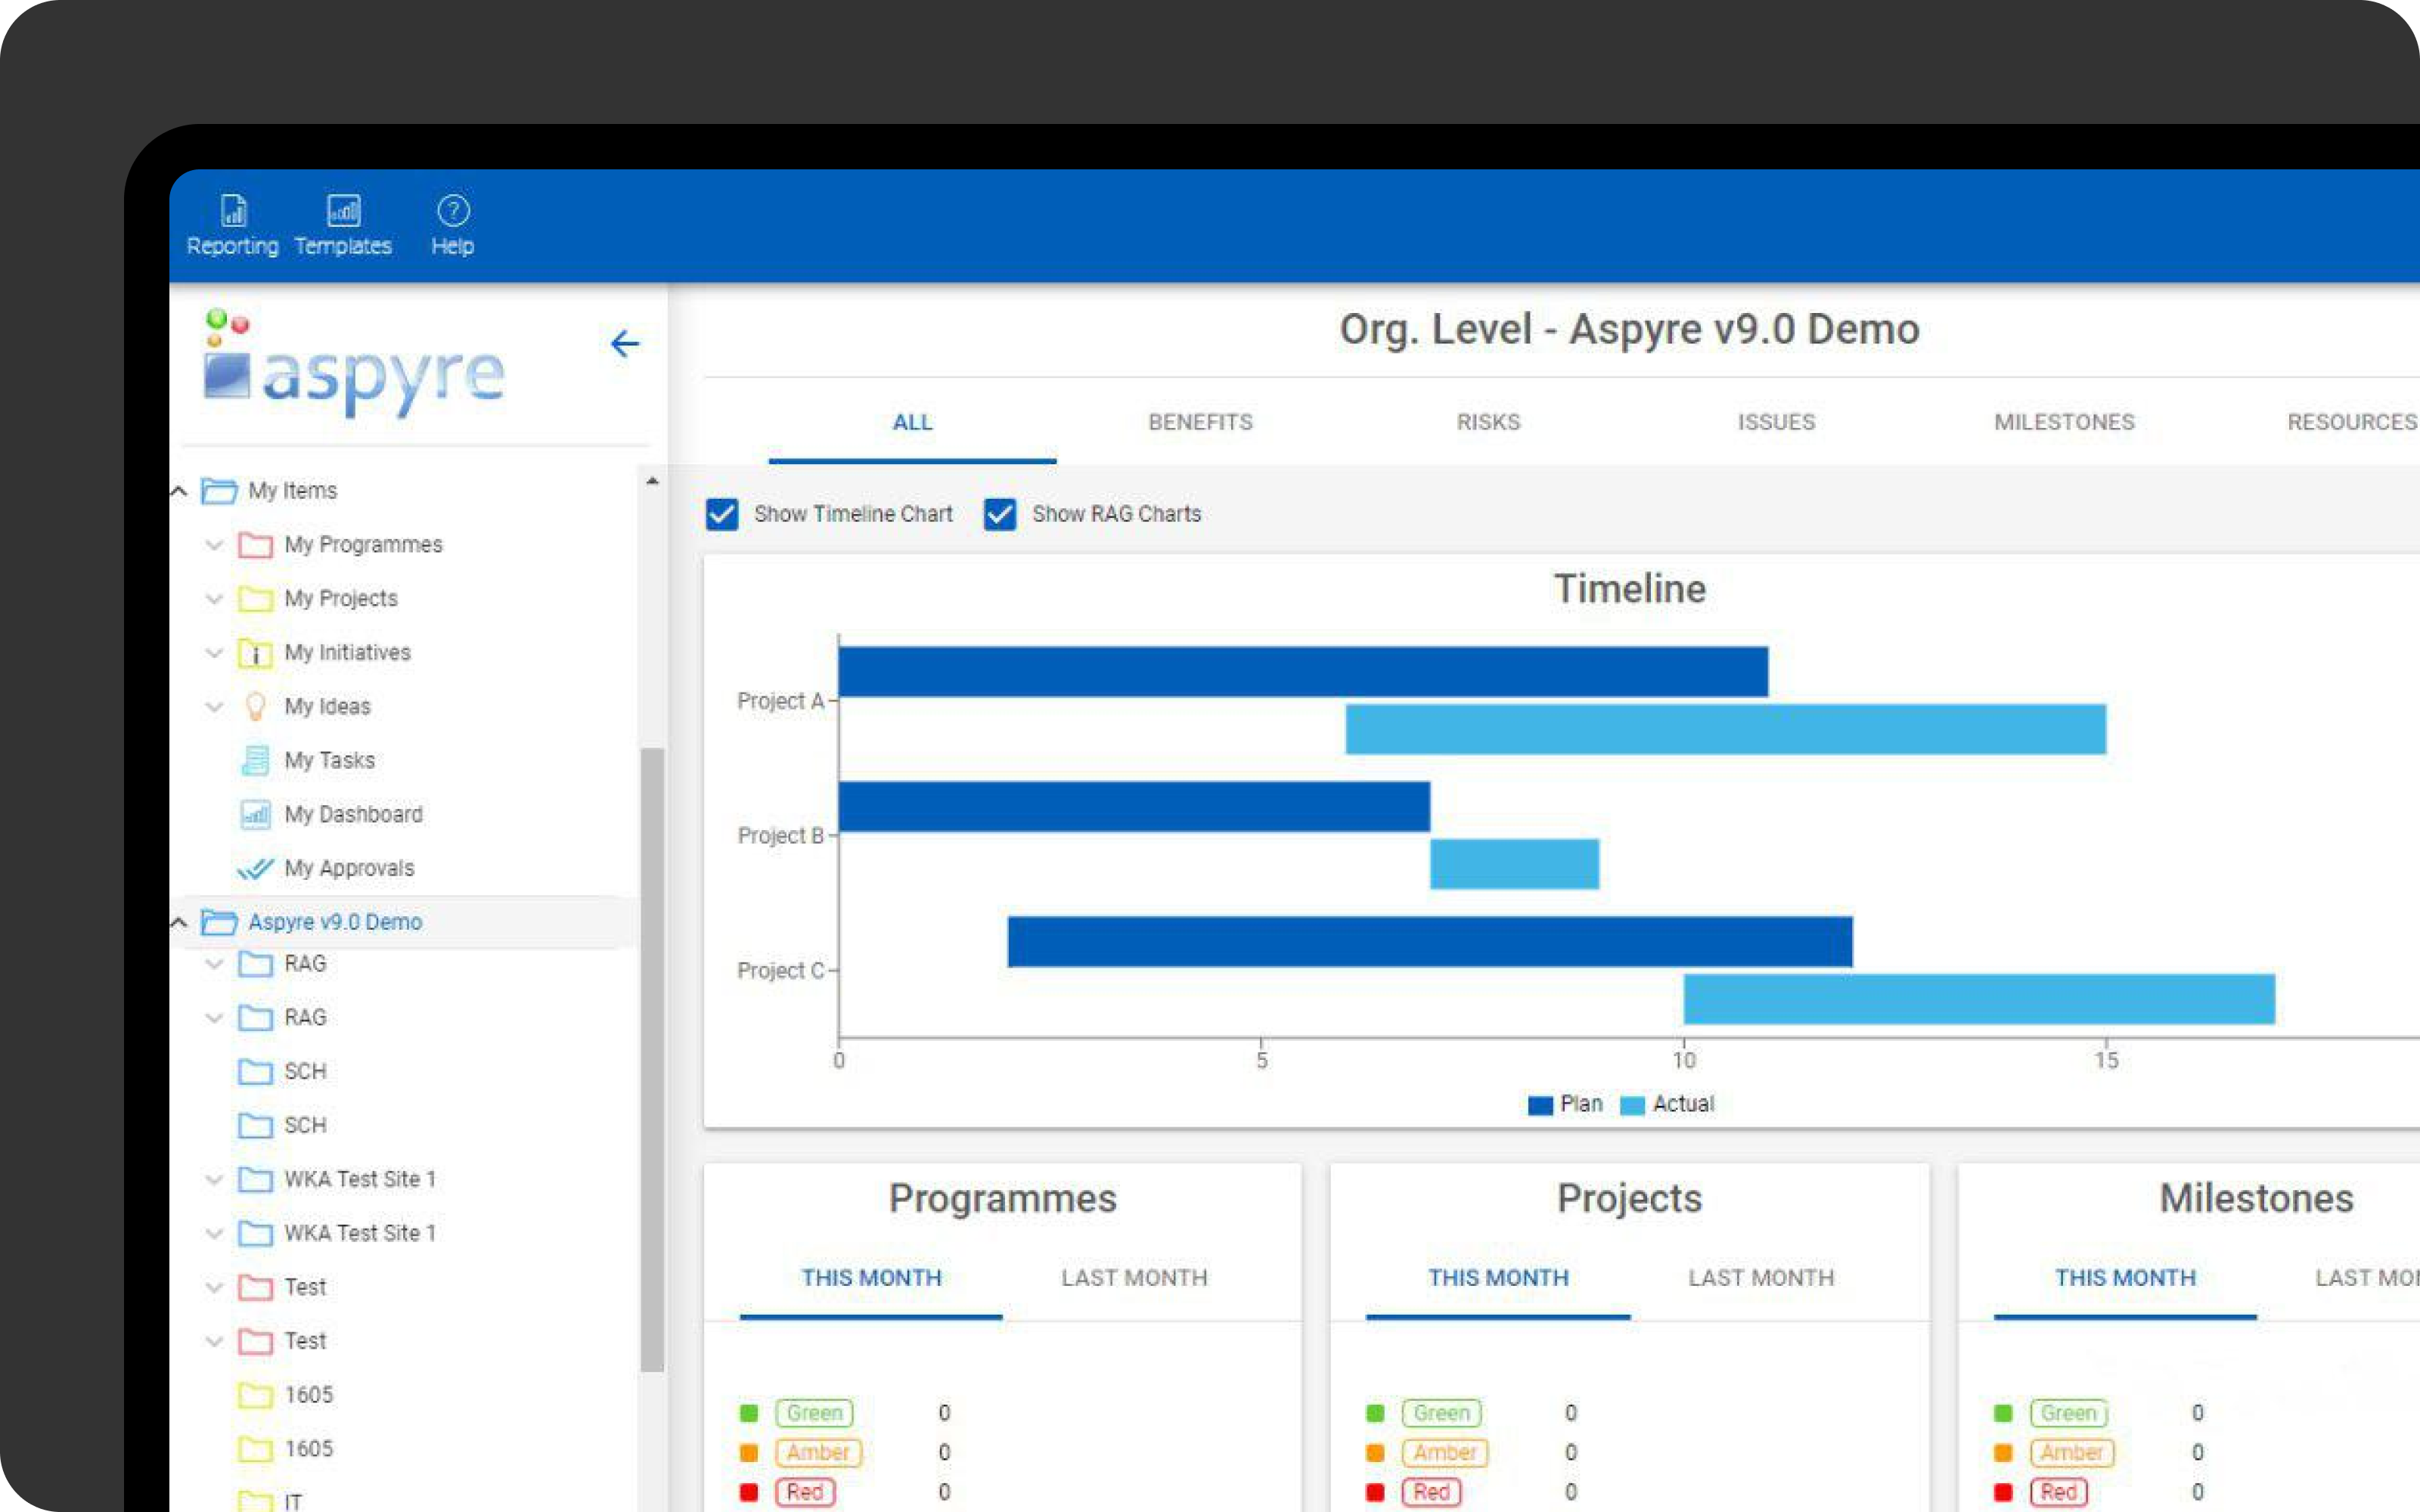Screen dimensions: 2420x1512
Task: Select the Aspyre v9.0 Demo folder icon
Action: click(x=219, y=922)
